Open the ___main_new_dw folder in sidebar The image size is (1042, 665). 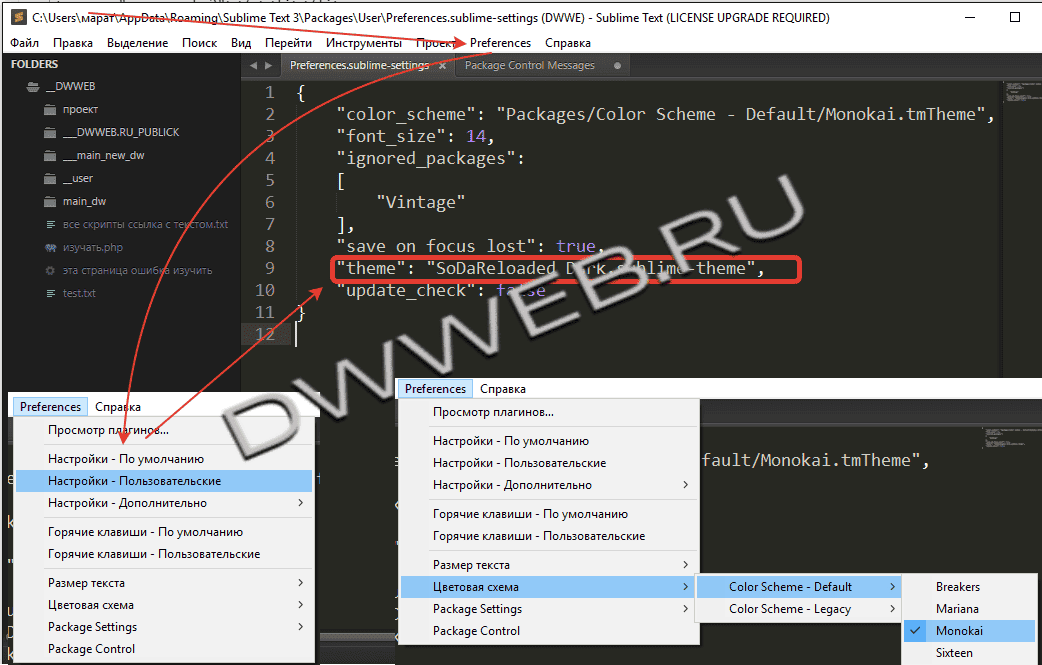103,156
